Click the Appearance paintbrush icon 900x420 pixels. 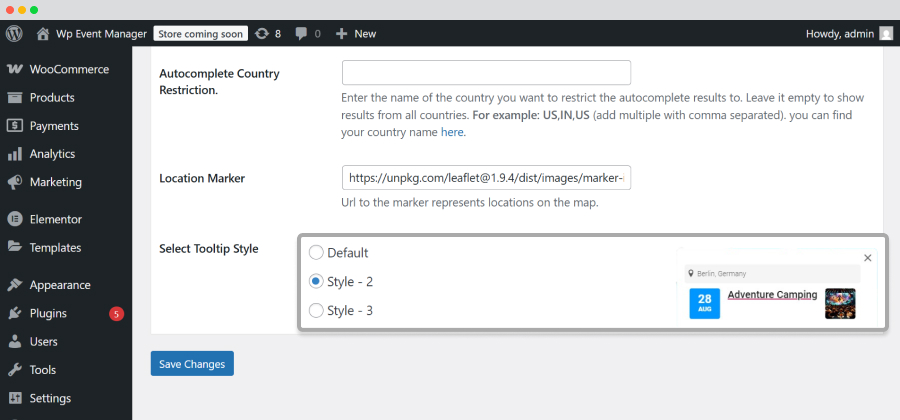[x=14, y=285]
